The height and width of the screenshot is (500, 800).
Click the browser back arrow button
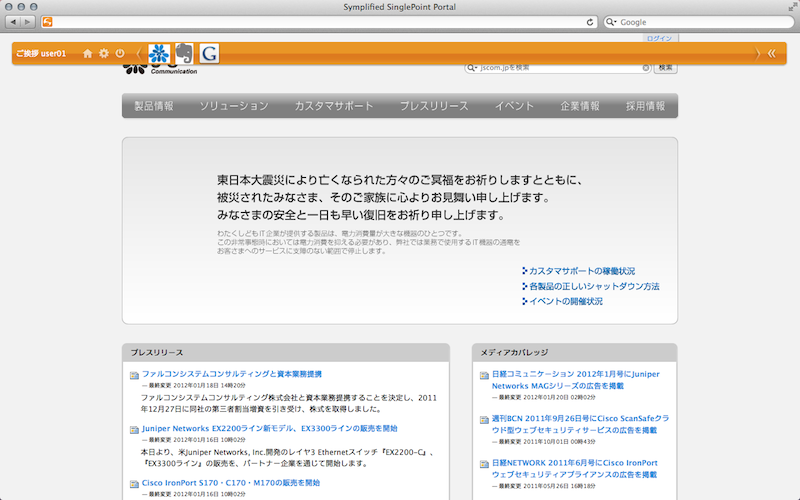(13, 21)
